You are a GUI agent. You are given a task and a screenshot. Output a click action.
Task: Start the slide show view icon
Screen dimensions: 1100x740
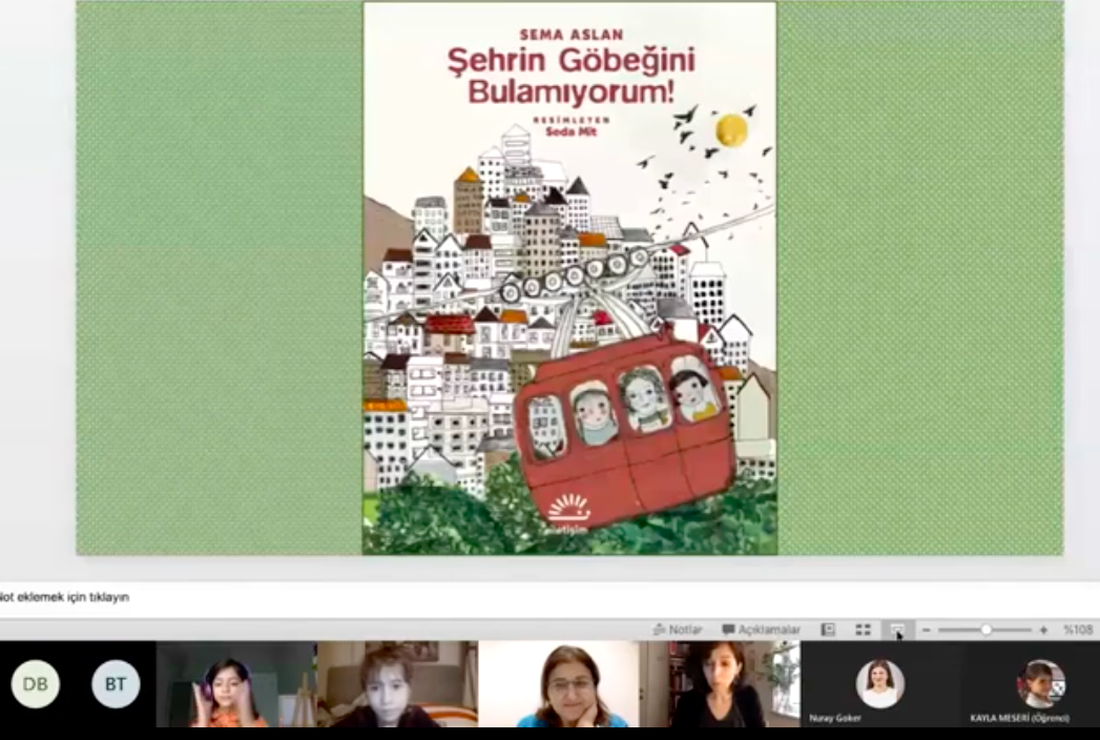pyautogui.click(x=897, y=630)
